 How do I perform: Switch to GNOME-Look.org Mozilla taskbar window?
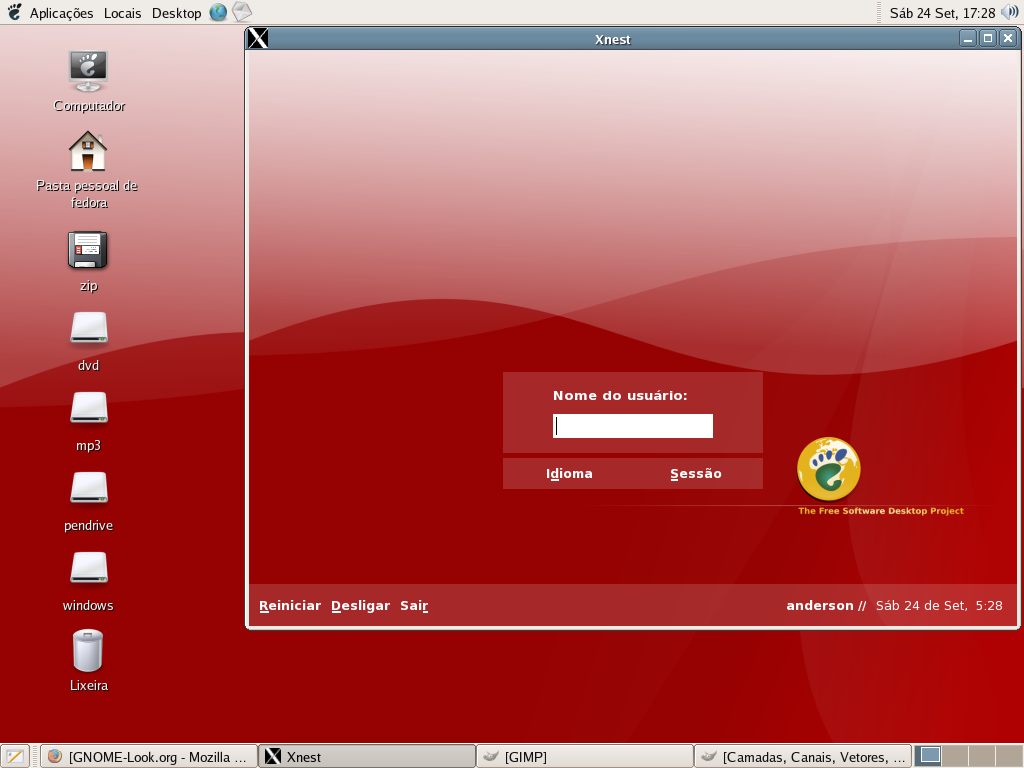(x=149, y=757)
